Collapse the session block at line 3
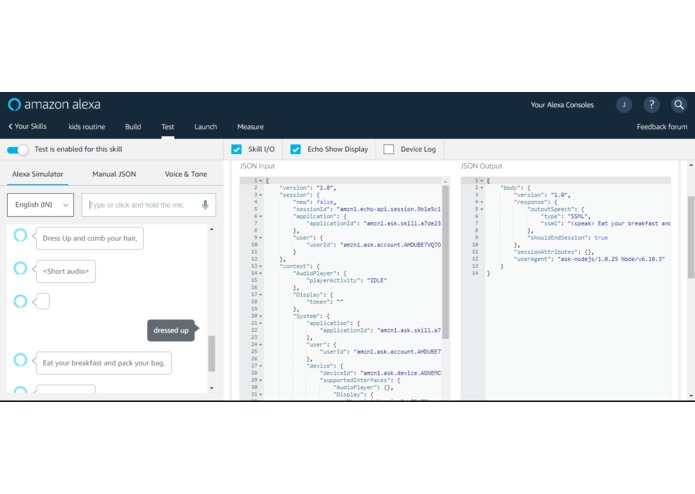This screenshot has height=494, width=695. pos(261,195)
